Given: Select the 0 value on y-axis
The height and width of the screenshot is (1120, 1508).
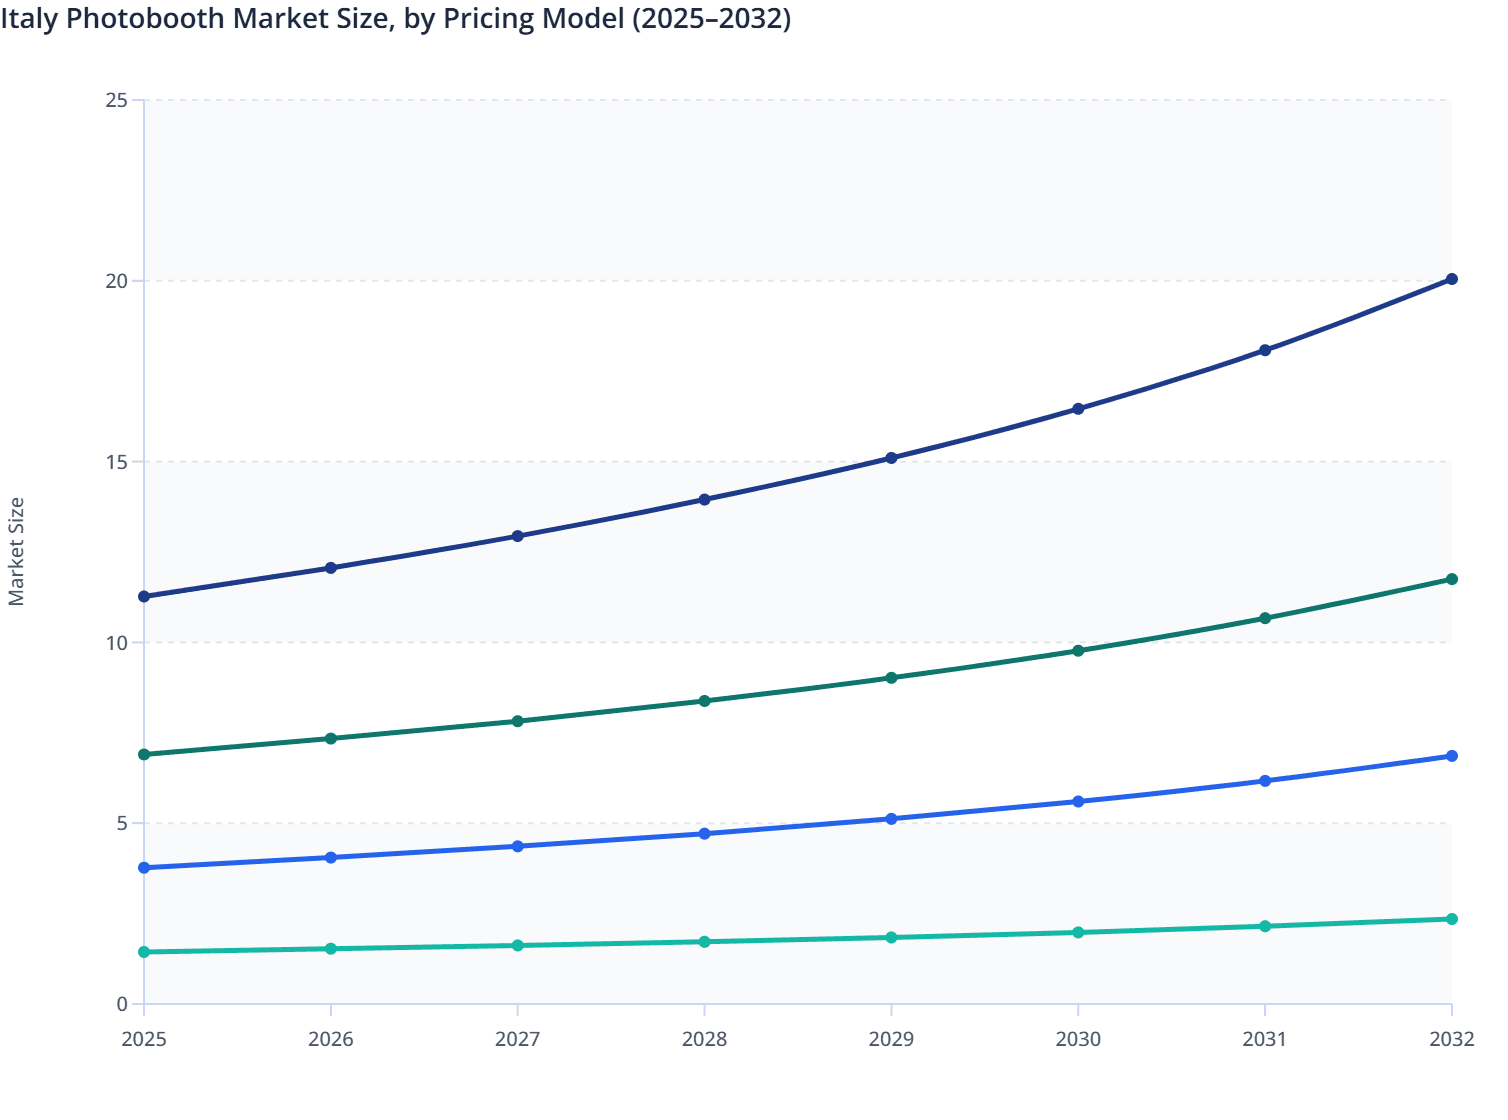Looking at the screenshot, I should point(122,1004).
